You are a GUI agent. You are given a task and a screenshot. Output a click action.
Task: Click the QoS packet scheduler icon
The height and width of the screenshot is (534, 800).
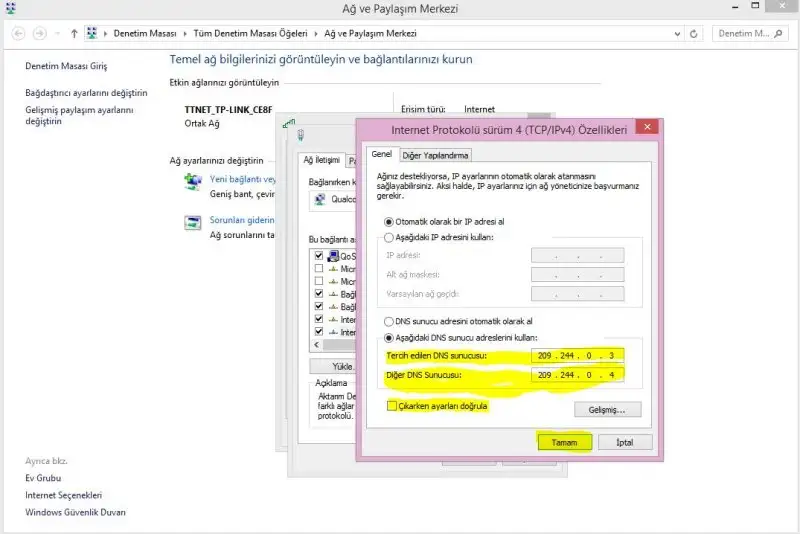click(x=333, y=256)
